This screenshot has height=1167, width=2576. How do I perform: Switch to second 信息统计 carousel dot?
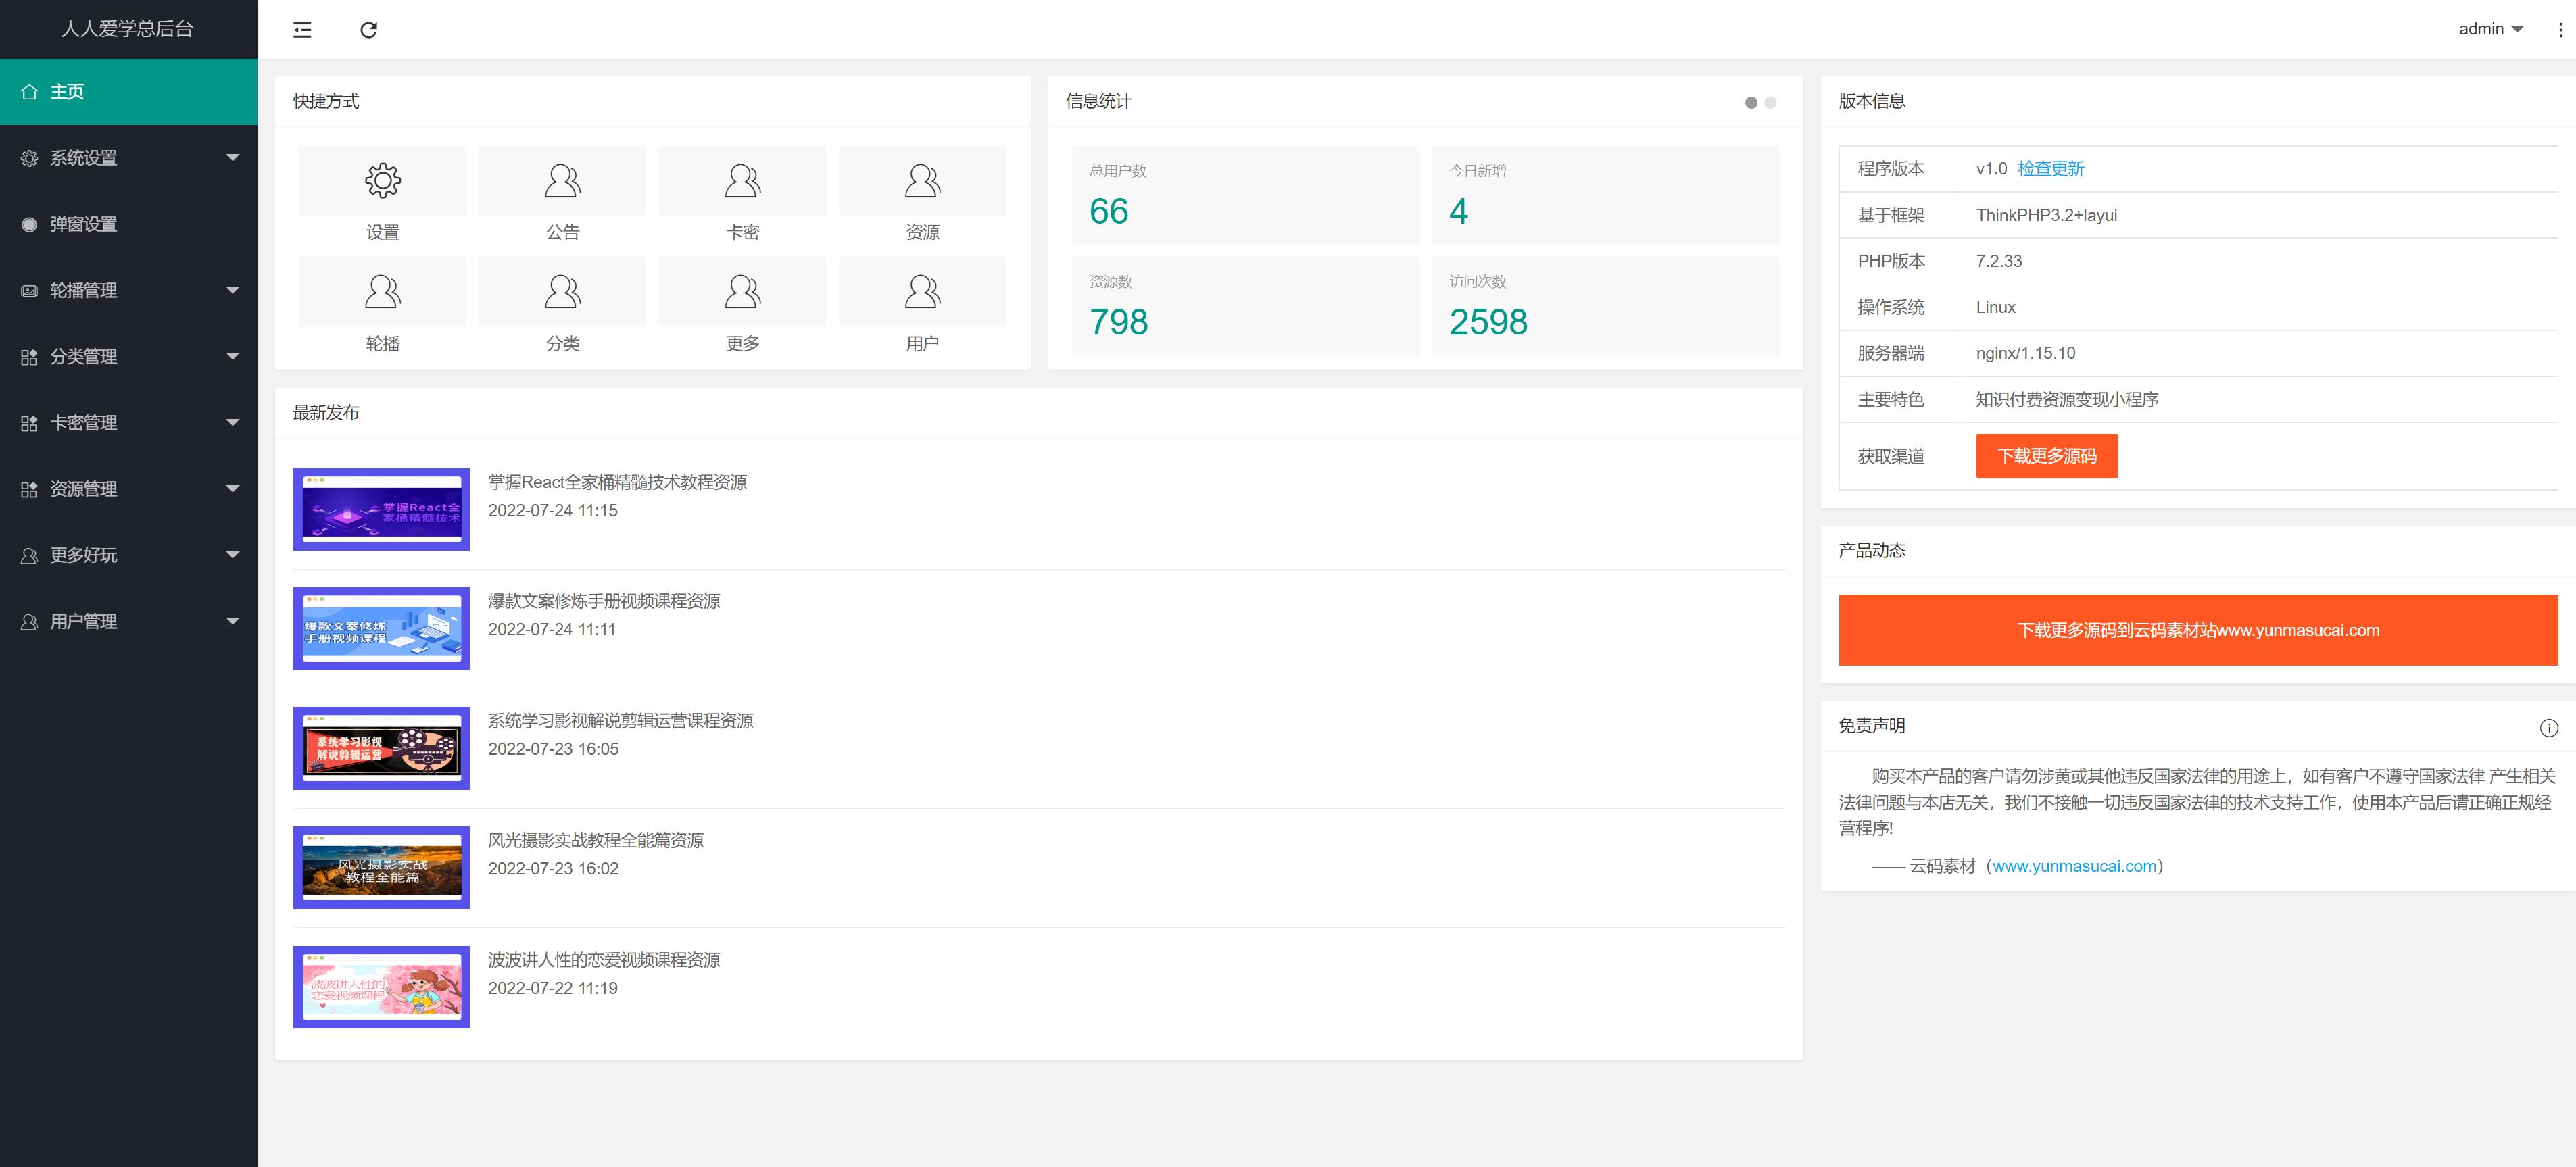(x=1770, y=103)
